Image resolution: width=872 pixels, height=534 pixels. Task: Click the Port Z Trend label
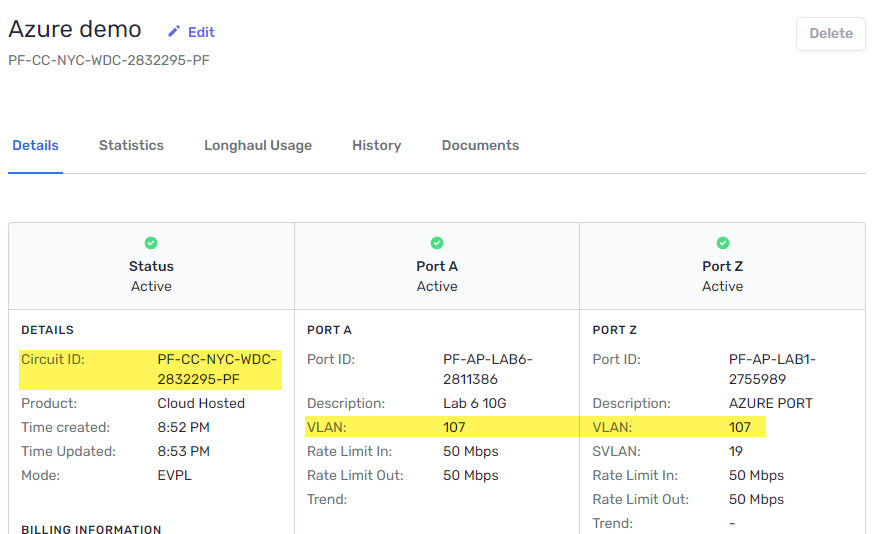click(x=612, y=523)
